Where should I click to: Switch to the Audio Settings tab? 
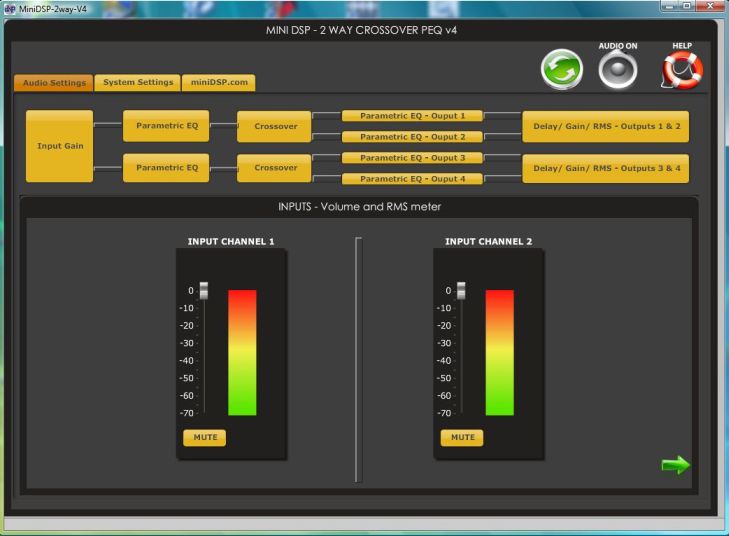coord(54,83)
